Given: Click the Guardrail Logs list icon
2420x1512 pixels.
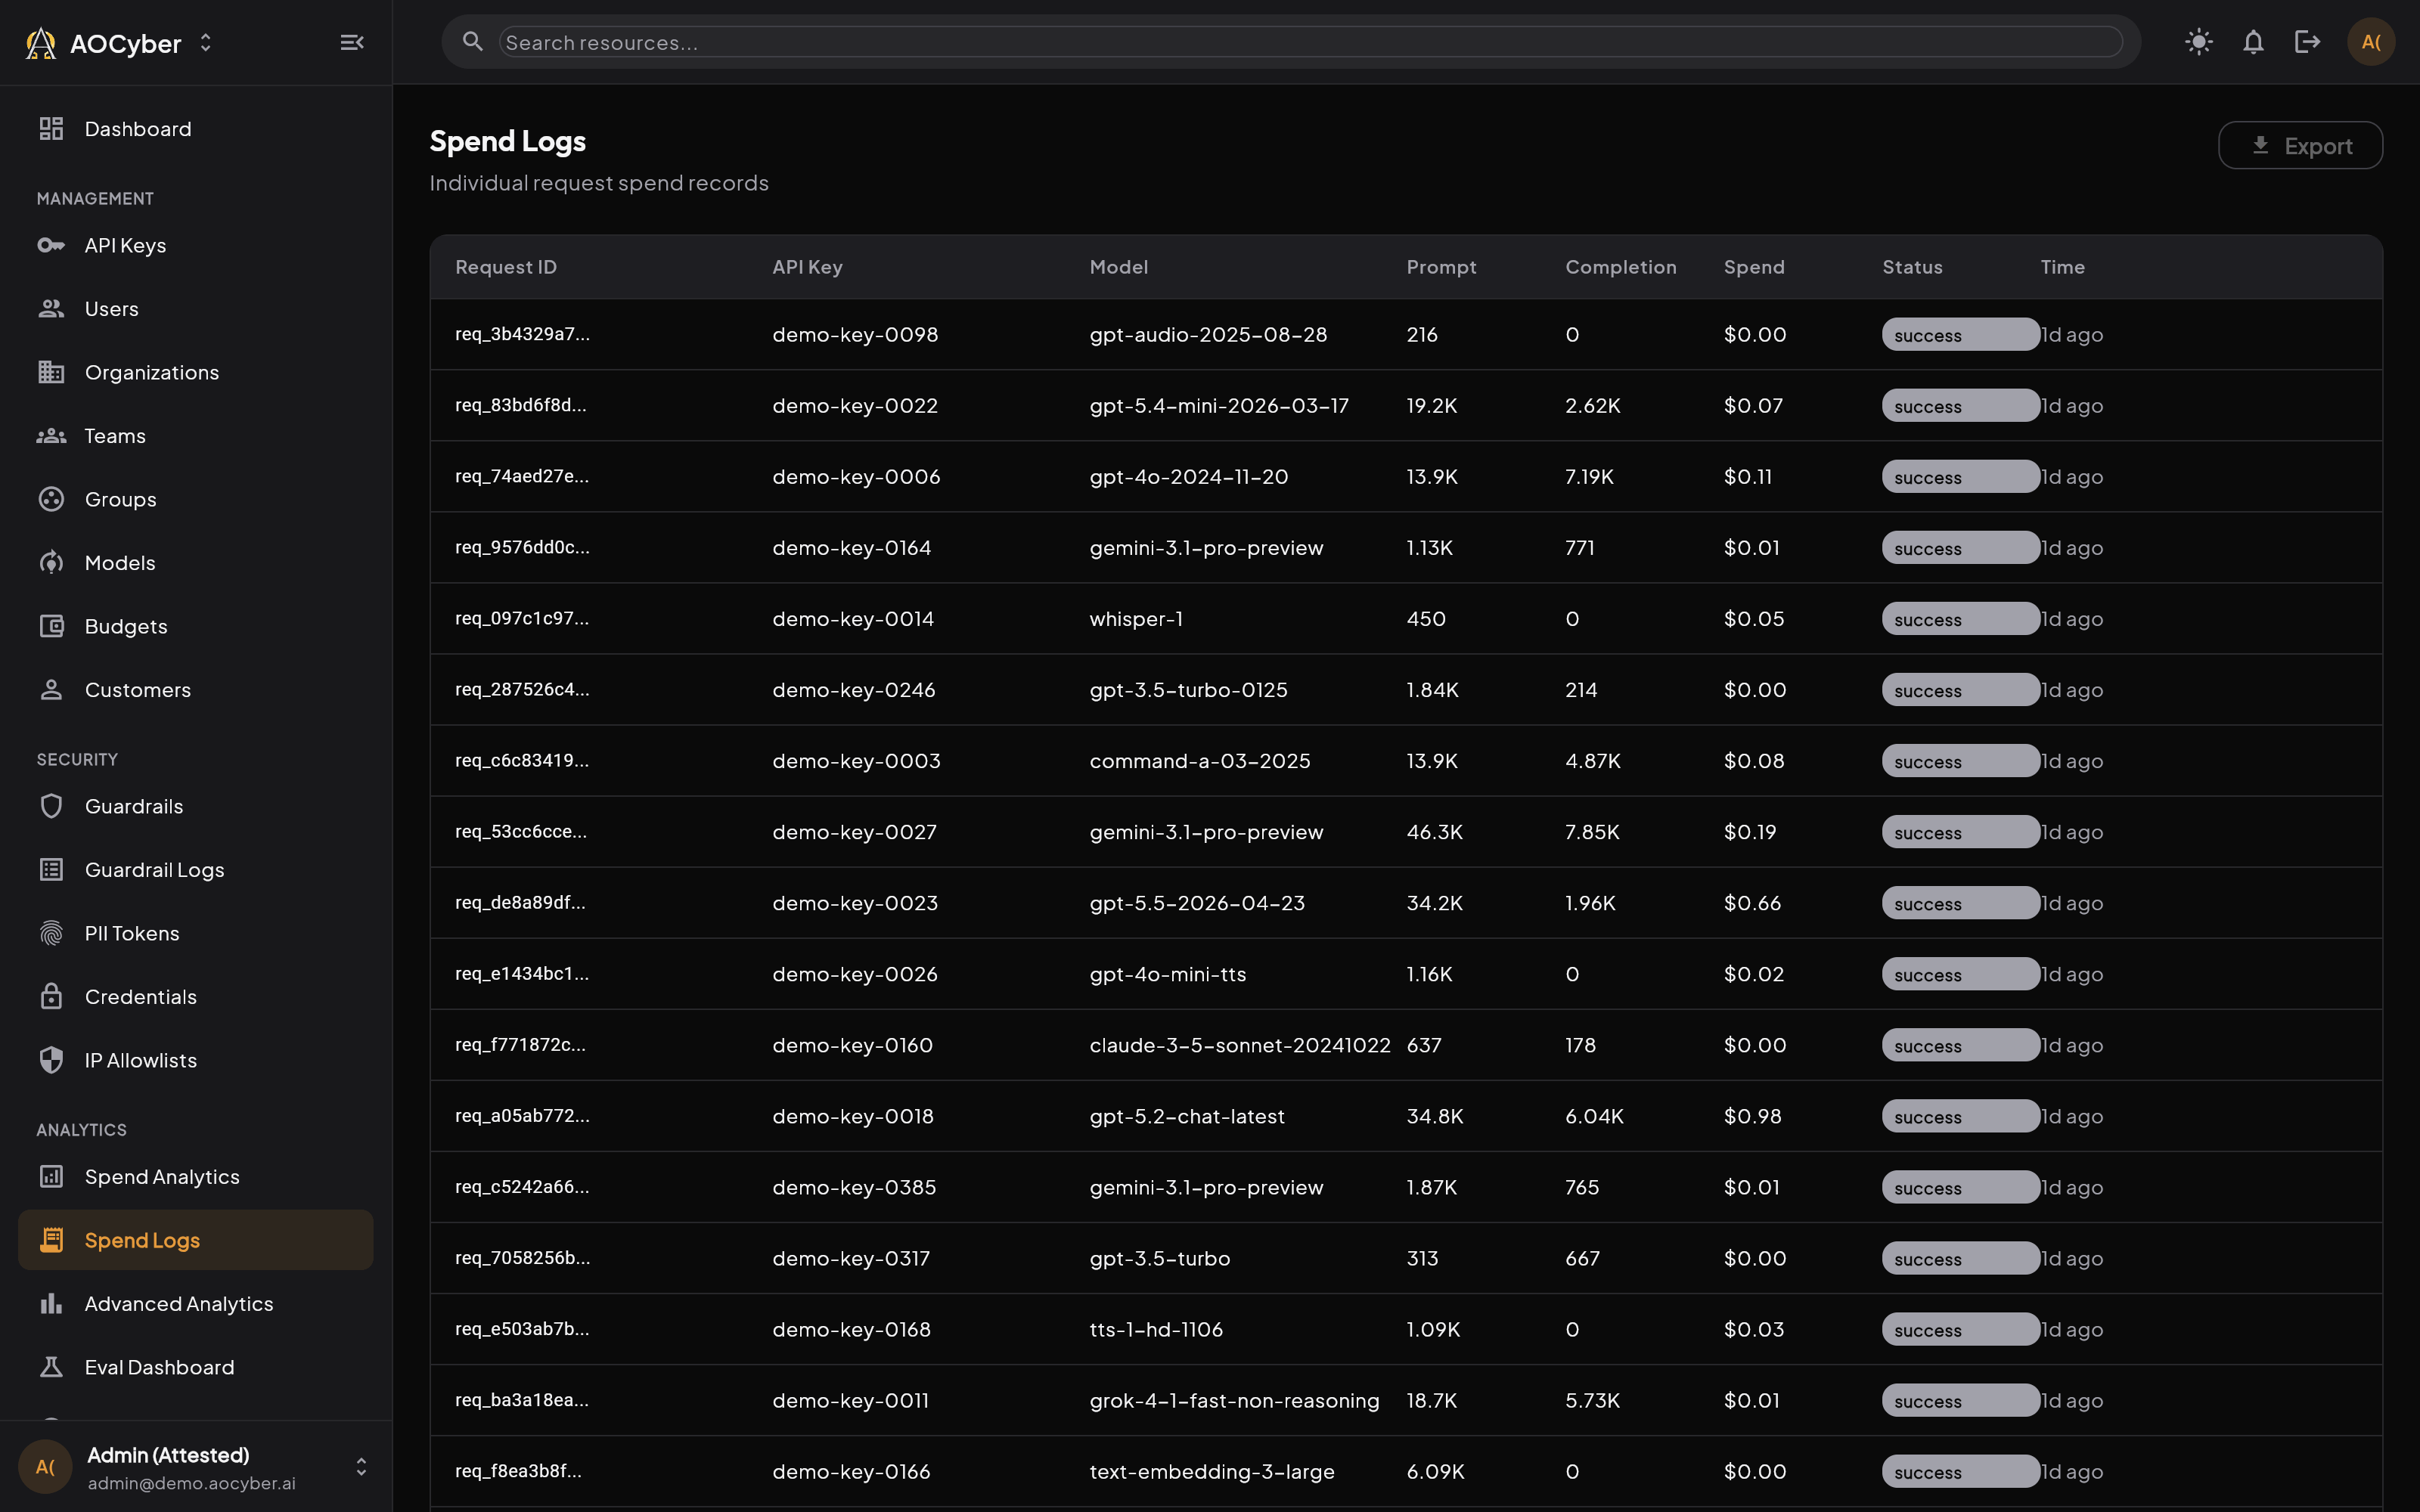Looking at the screenshot, I should tap(51, 870).
